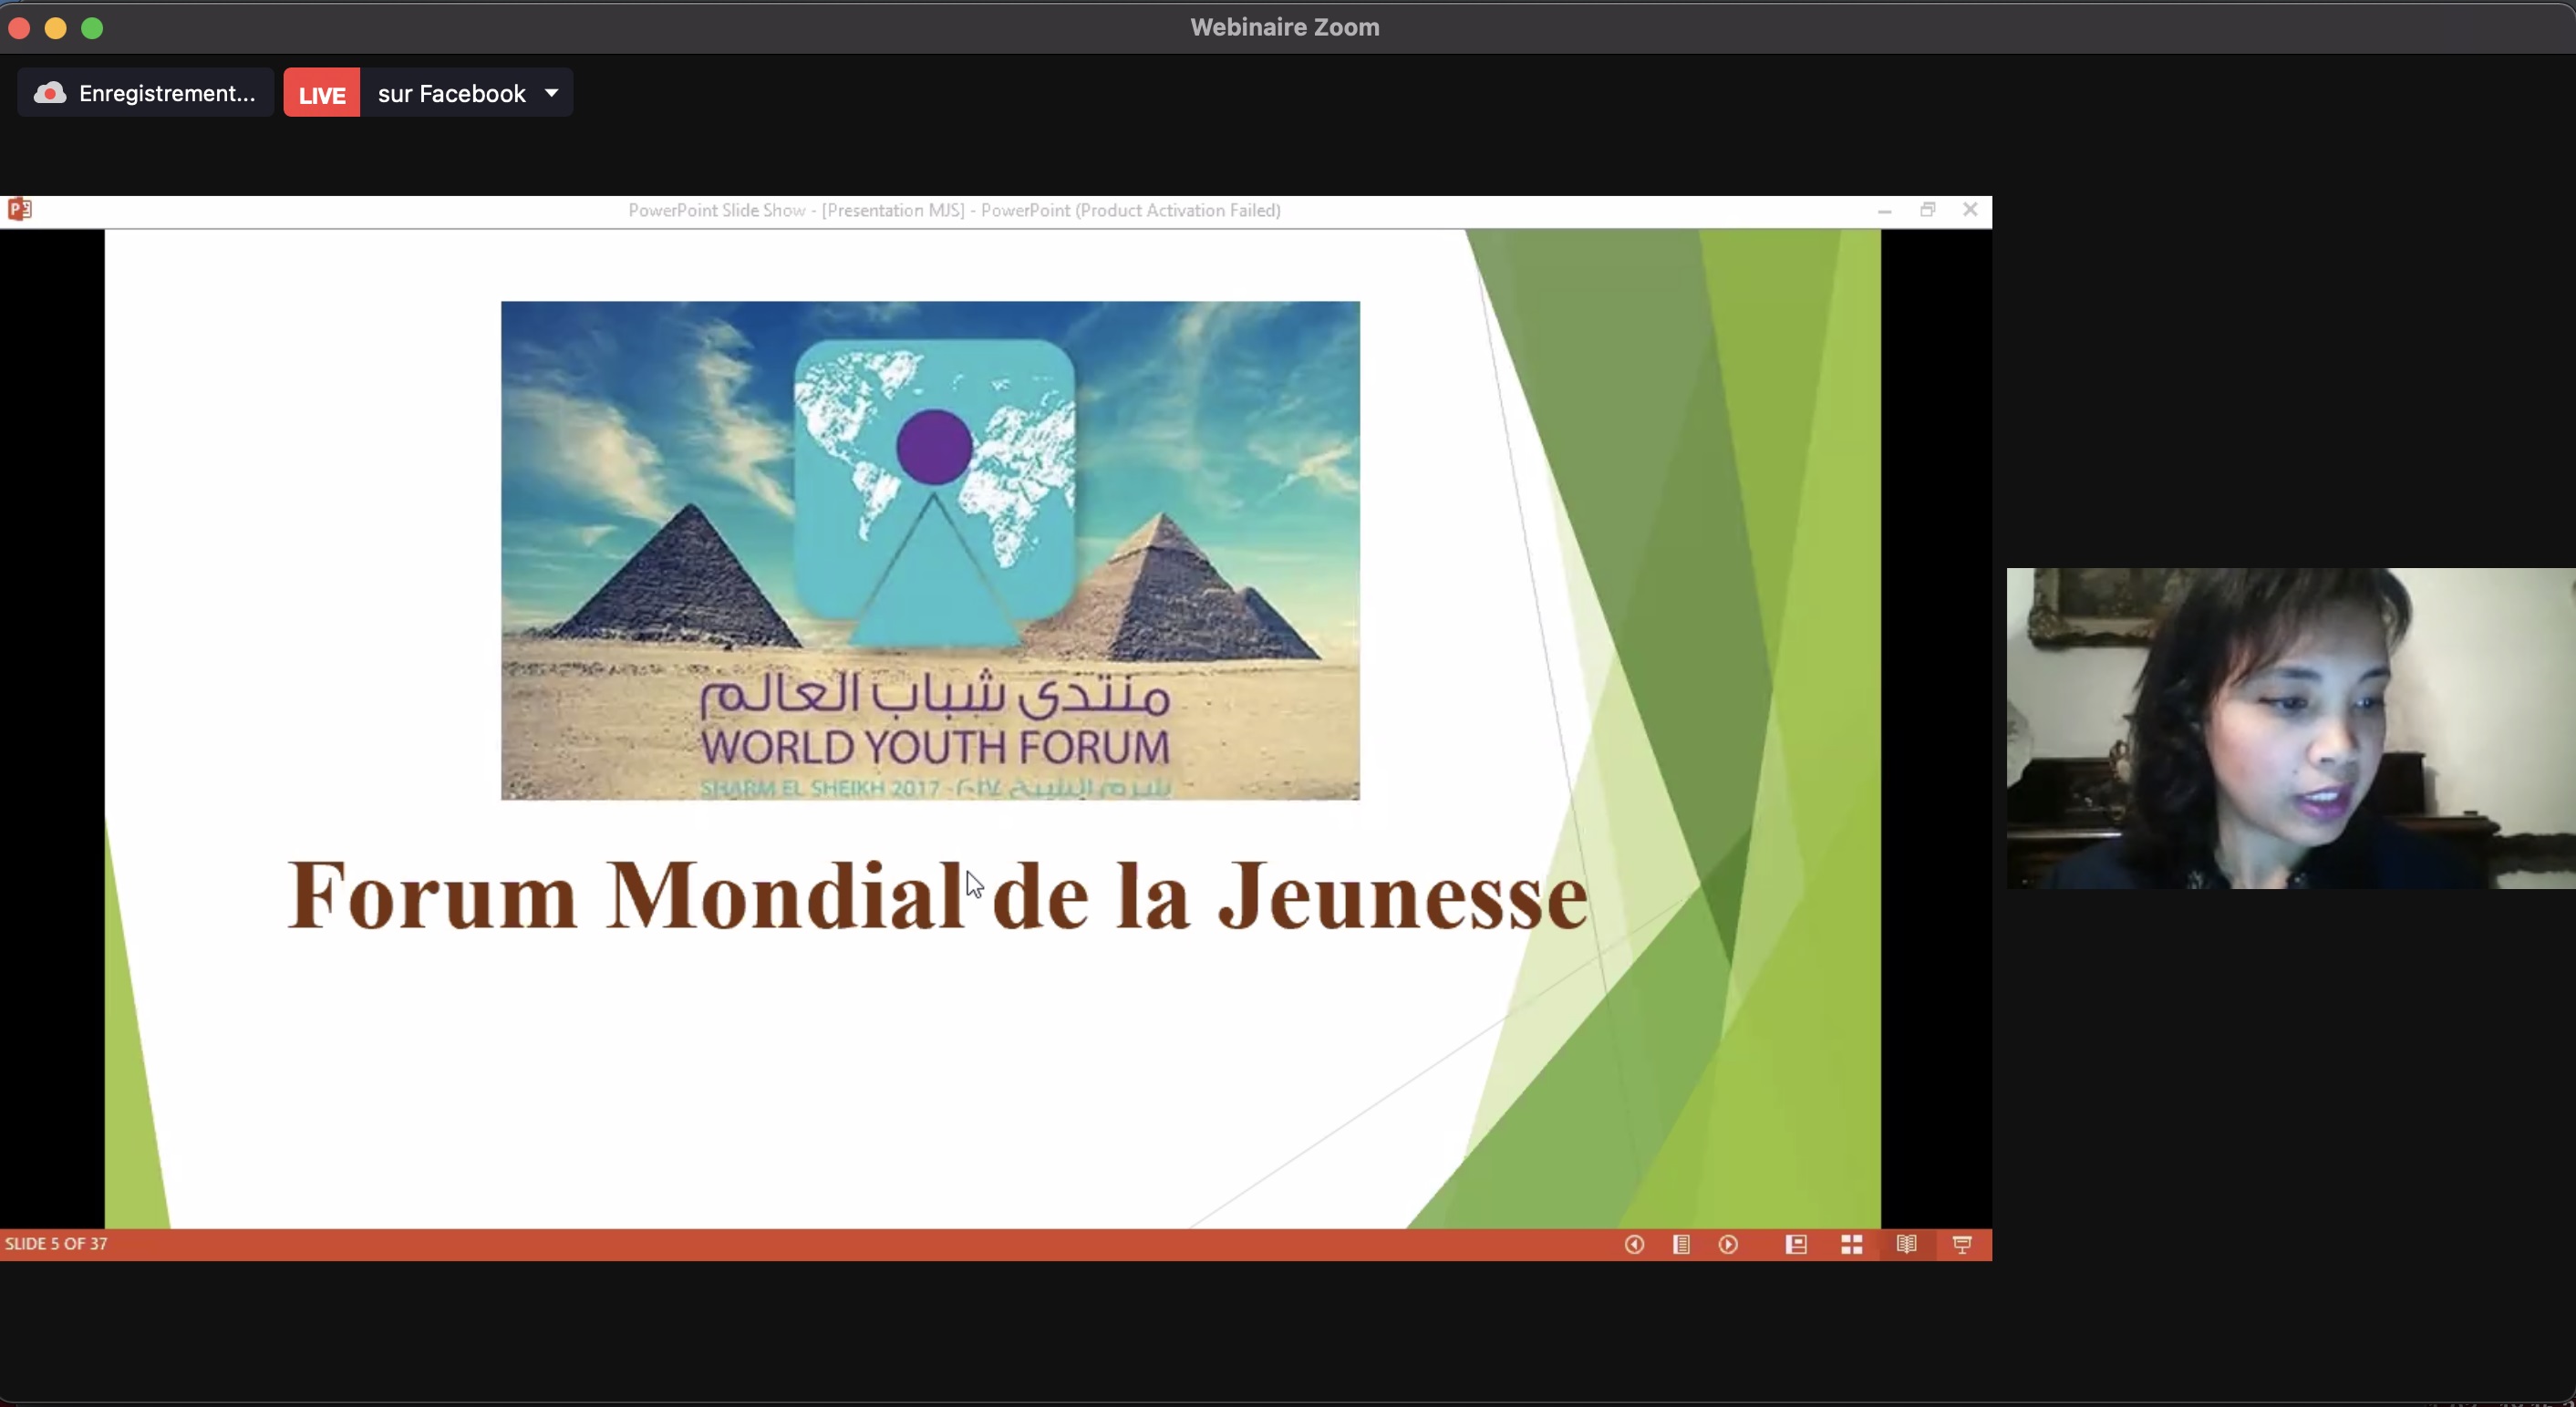Switch to Reading View icon
The height and width of the screenshot is (1407, 2576).
tap(1906, 1244)
